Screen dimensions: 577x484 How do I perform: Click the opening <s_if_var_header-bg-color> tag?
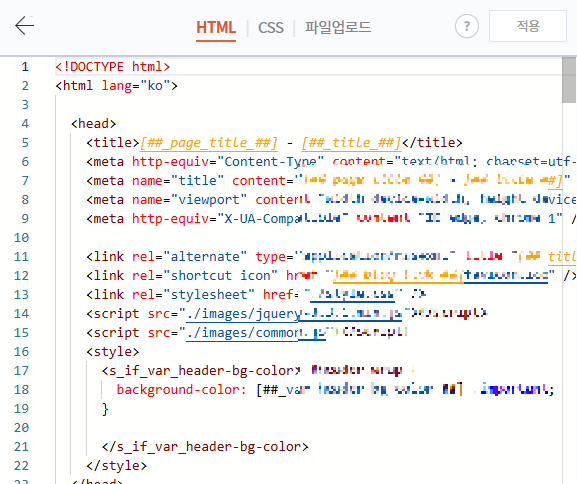(201, 371)
